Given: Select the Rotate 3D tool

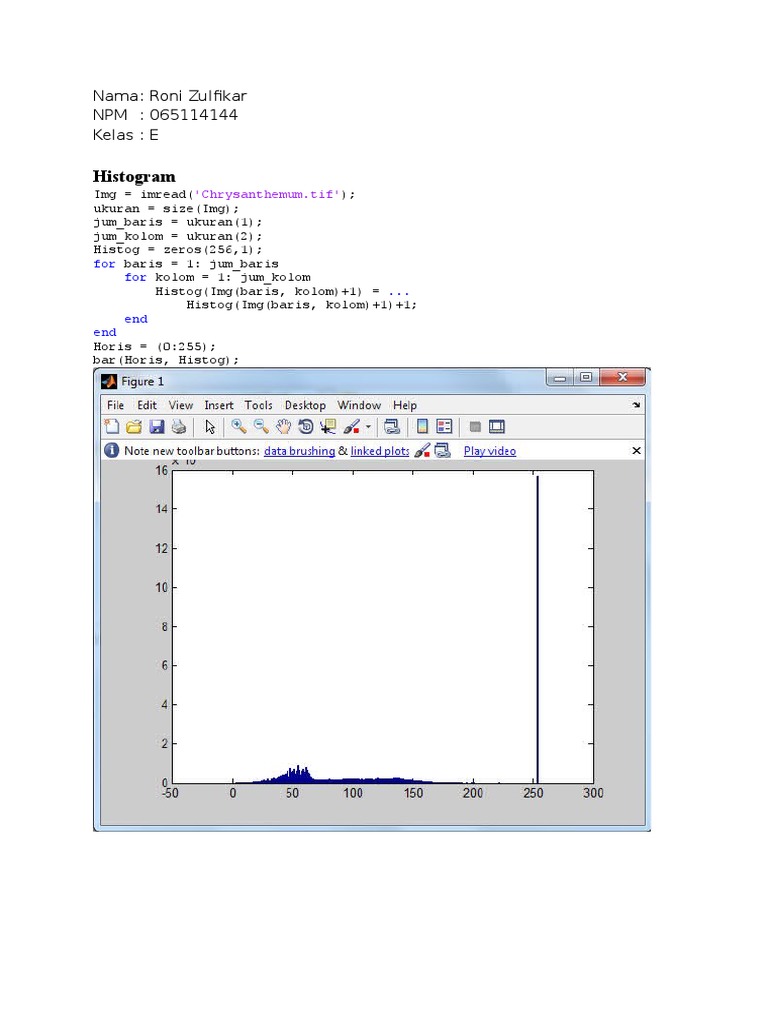Looking at the screenshot, I should [x=306, y=426].
